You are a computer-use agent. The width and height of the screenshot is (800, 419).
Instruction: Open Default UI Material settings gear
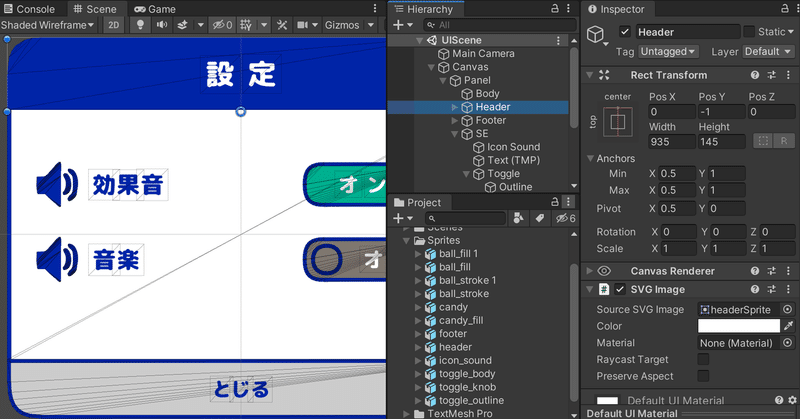click(x=792, y=401)
